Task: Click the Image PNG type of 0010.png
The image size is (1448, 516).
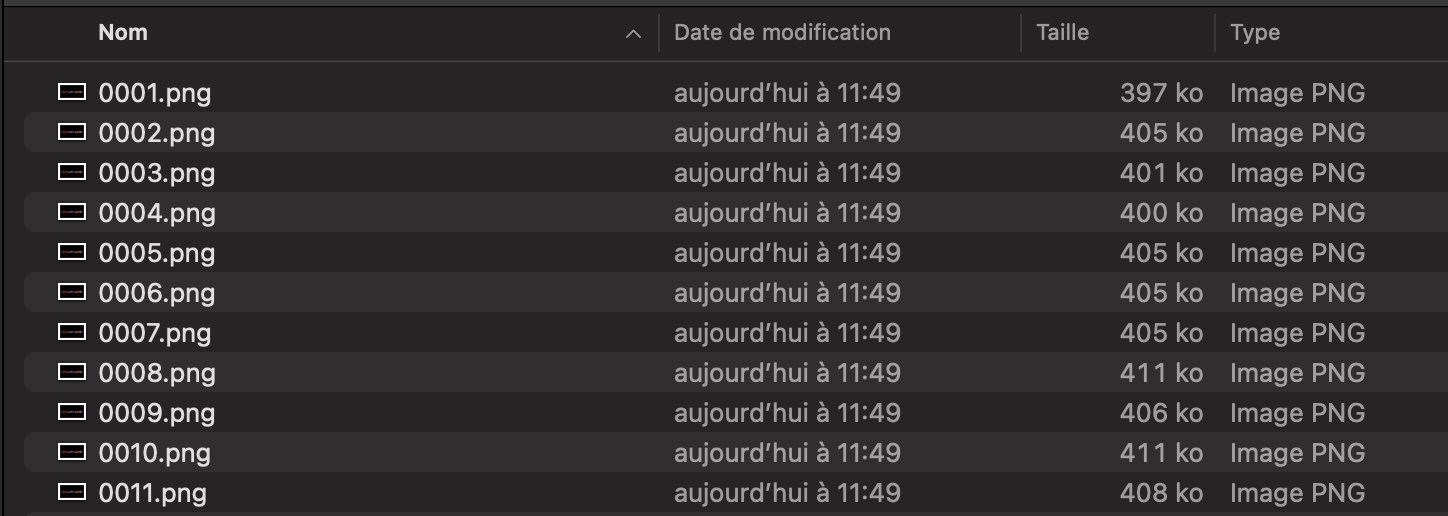Action: click(1297, 453)
